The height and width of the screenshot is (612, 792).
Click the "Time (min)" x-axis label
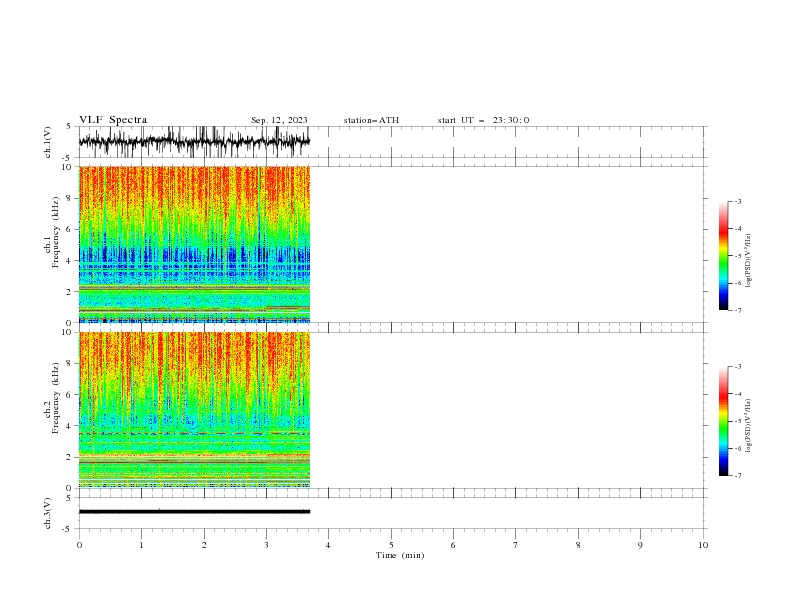[400, 555]
